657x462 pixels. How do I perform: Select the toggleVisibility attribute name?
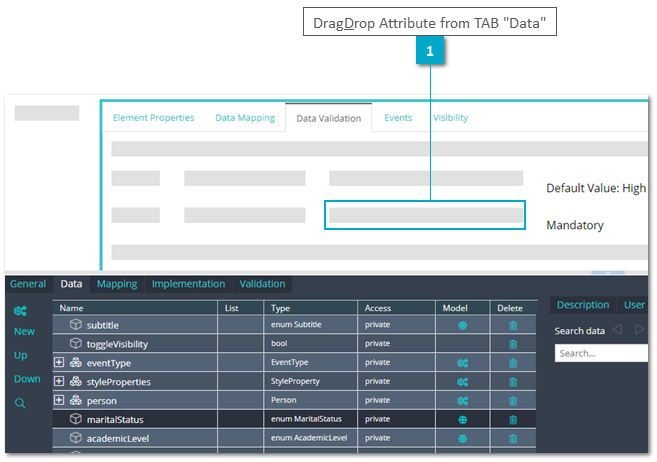[117, 344]
